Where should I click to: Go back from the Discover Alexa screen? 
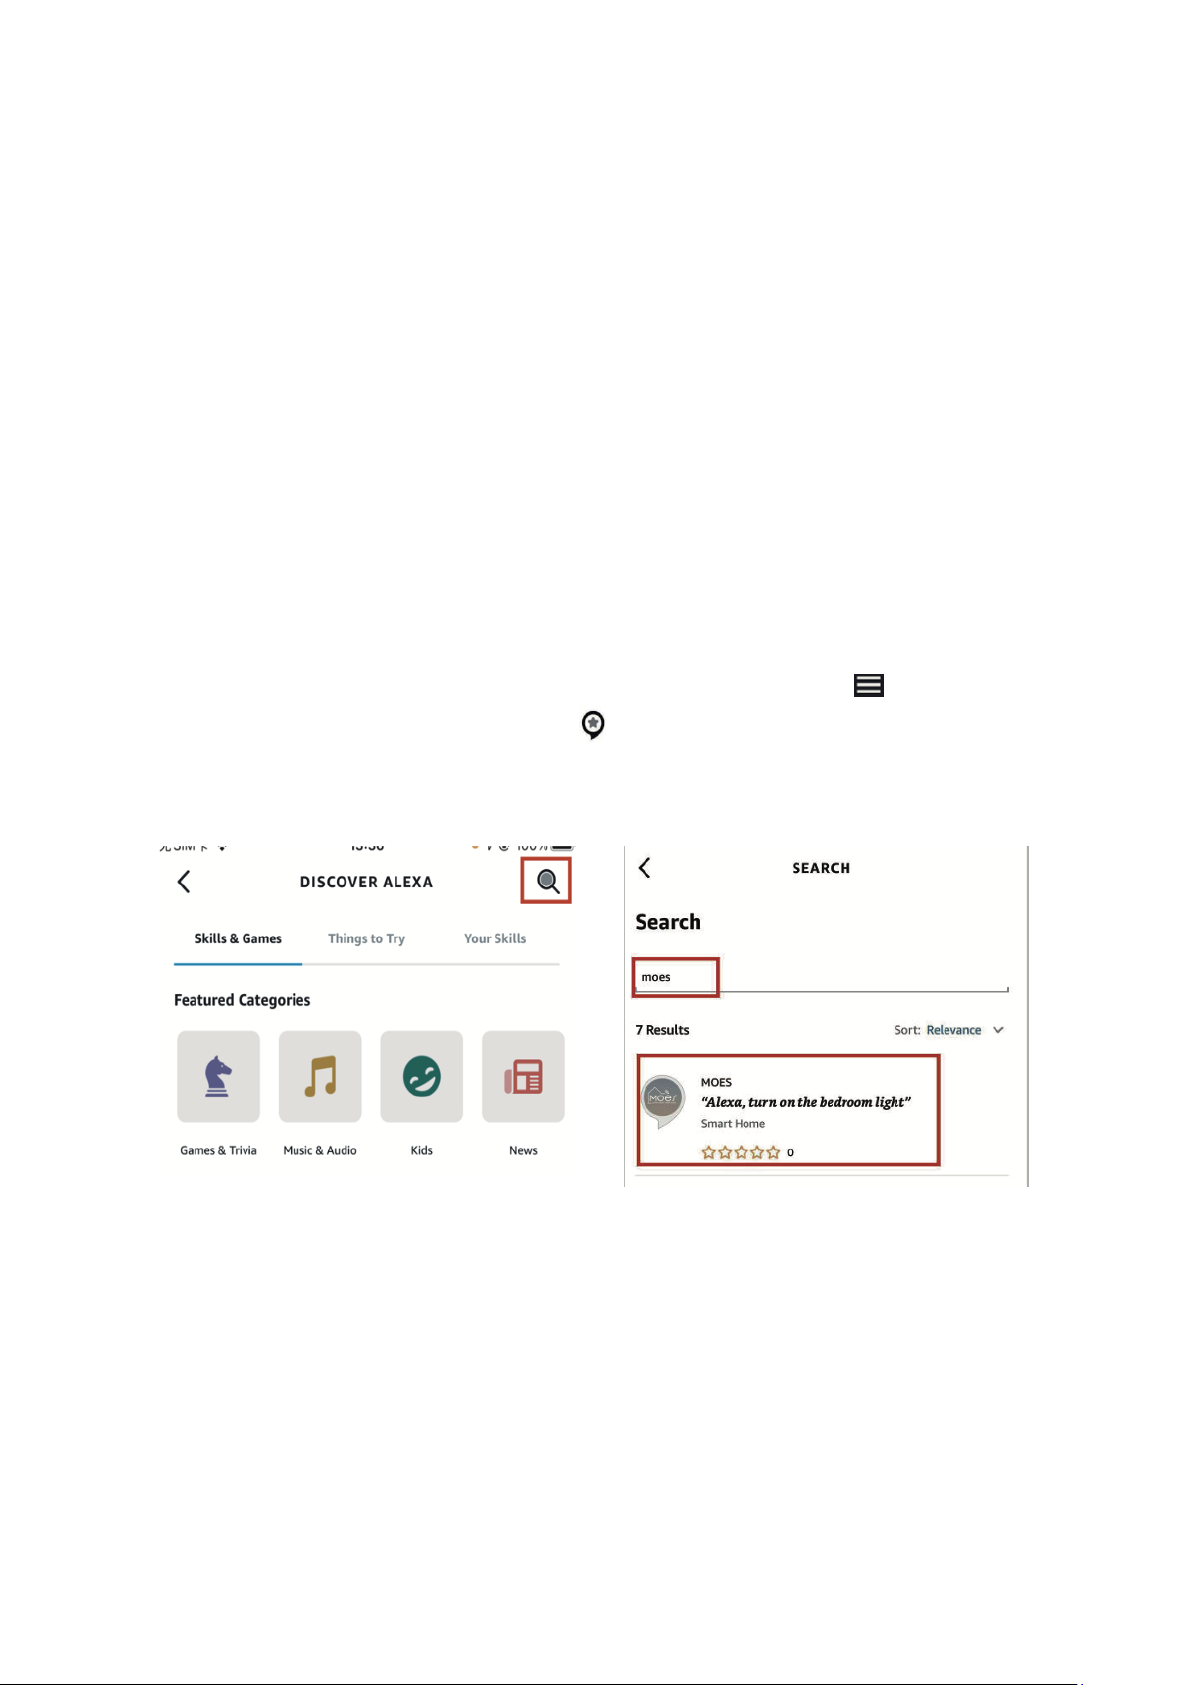(x=184, y=881)
